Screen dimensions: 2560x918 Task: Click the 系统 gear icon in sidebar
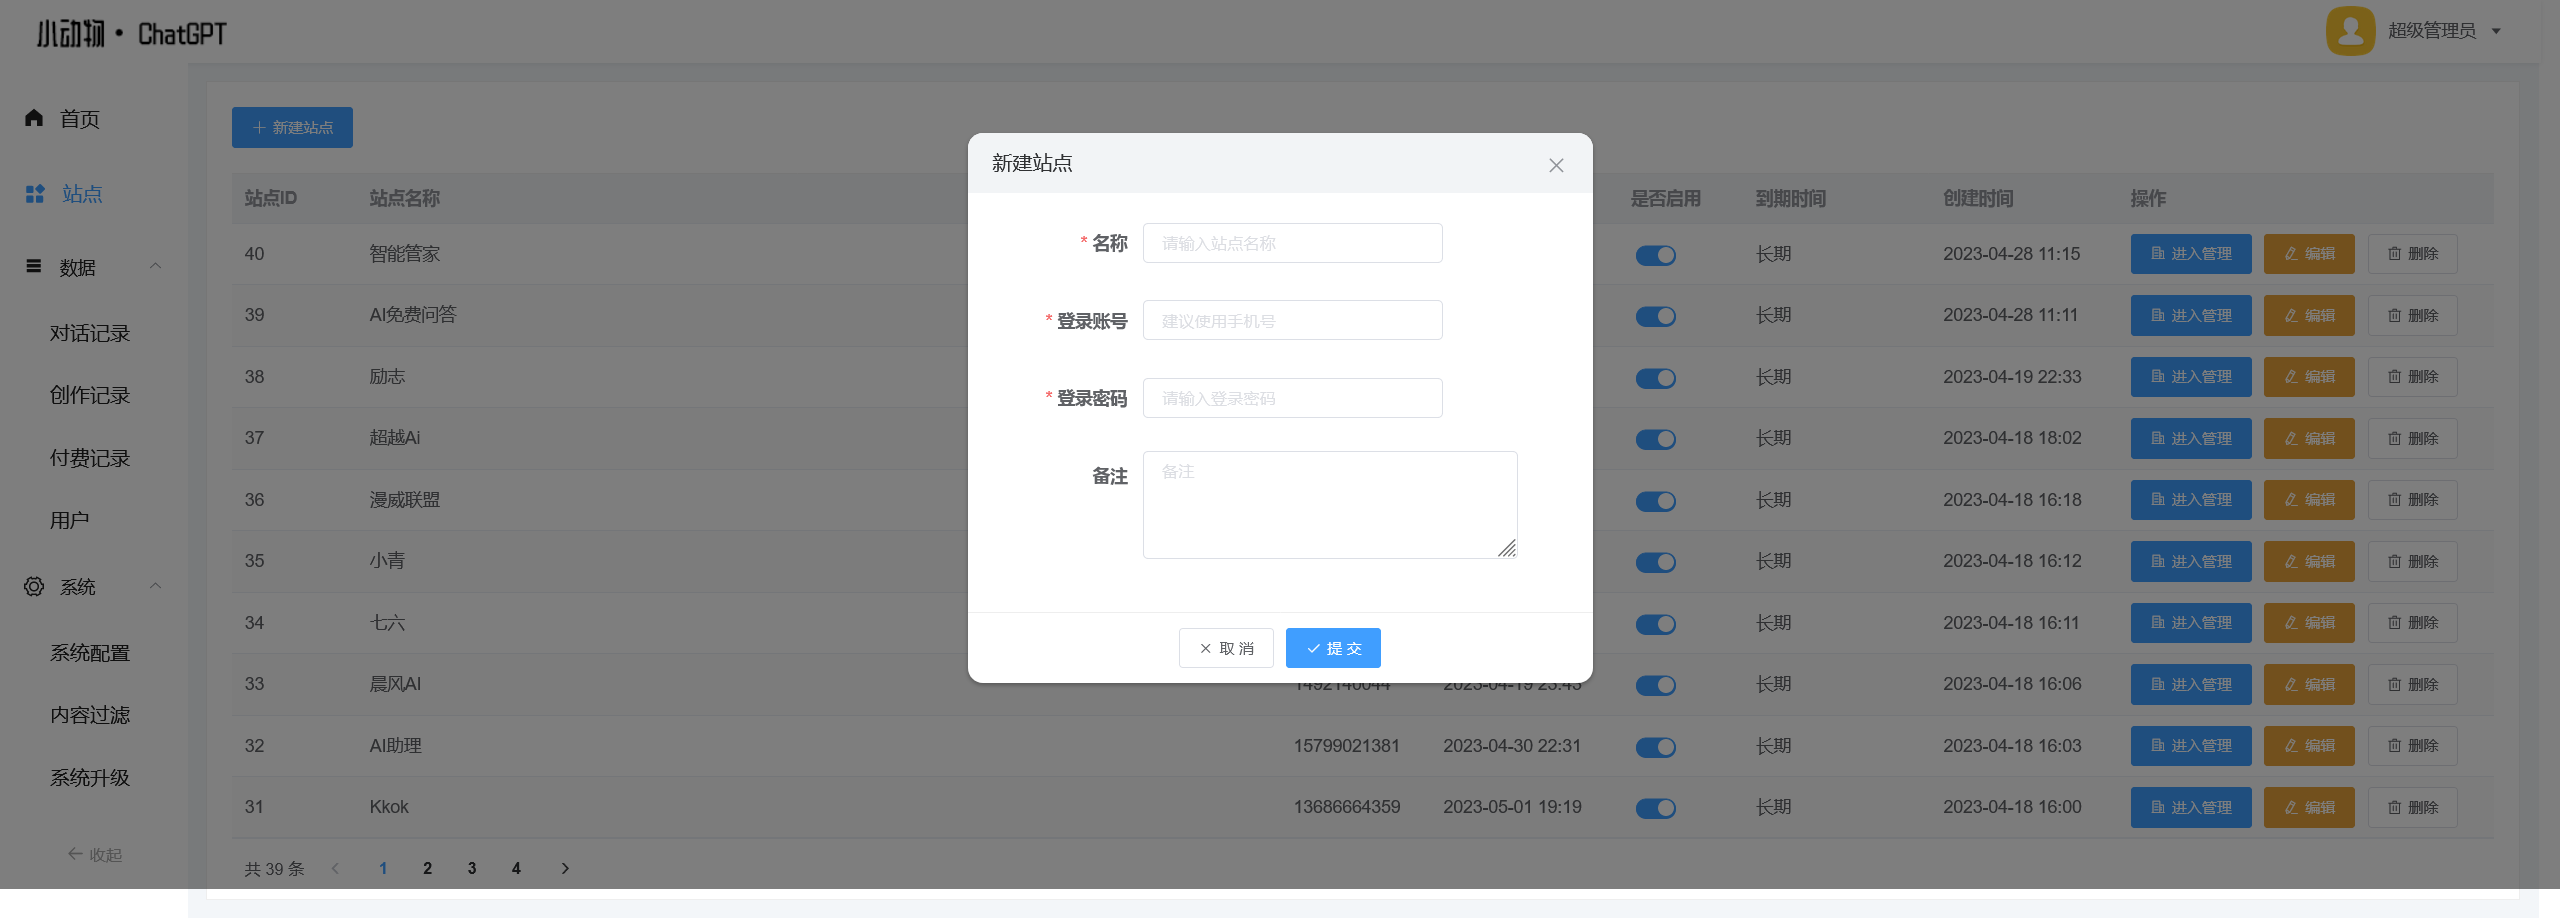tap(33, 587)
